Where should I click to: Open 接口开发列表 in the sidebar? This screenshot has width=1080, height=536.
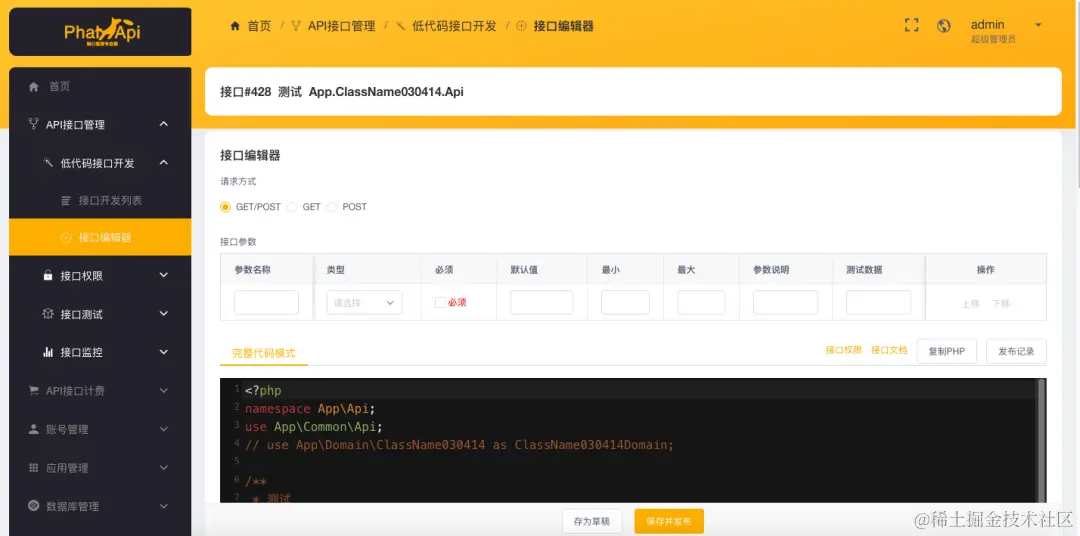pos(100,201)
